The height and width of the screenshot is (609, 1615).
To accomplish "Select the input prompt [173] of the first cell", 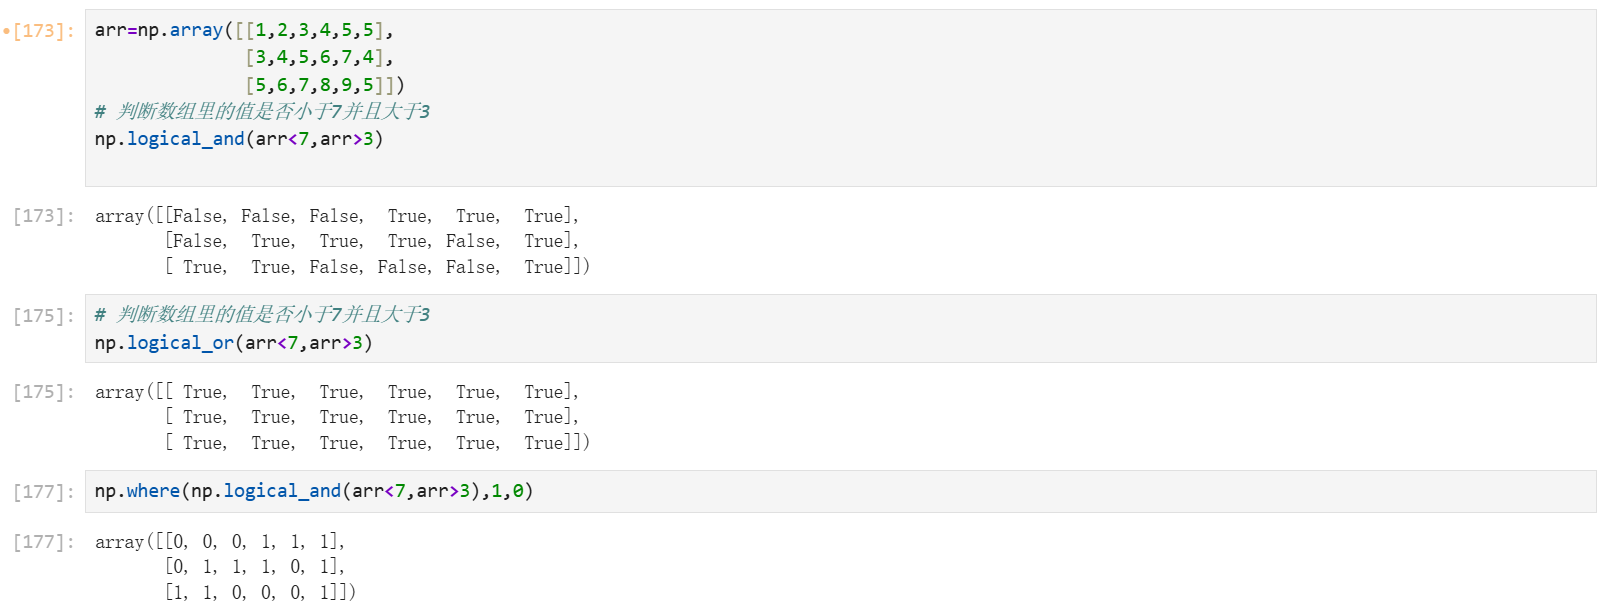I will click(44, 31).
